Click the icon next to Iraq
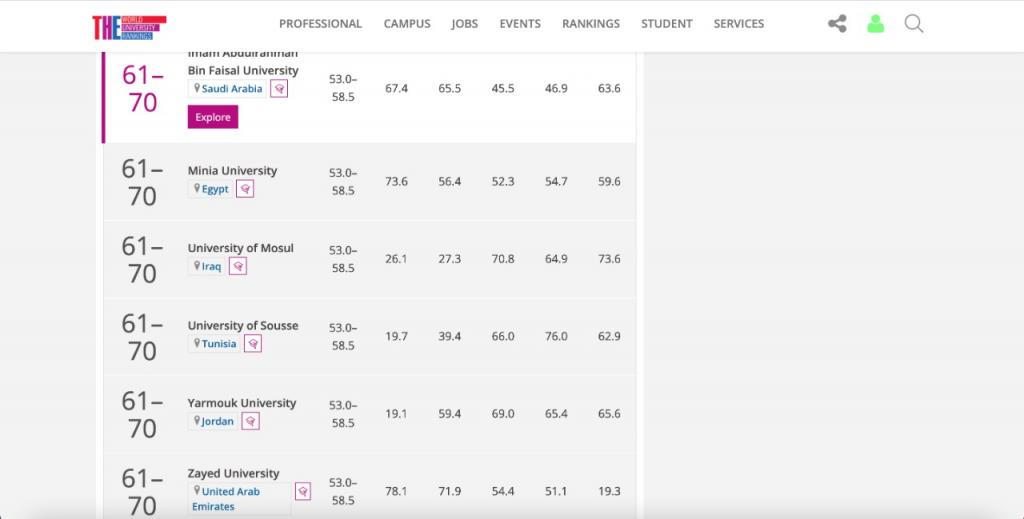The height and width of the screenshot is (519, 1024). pos(238,267)
